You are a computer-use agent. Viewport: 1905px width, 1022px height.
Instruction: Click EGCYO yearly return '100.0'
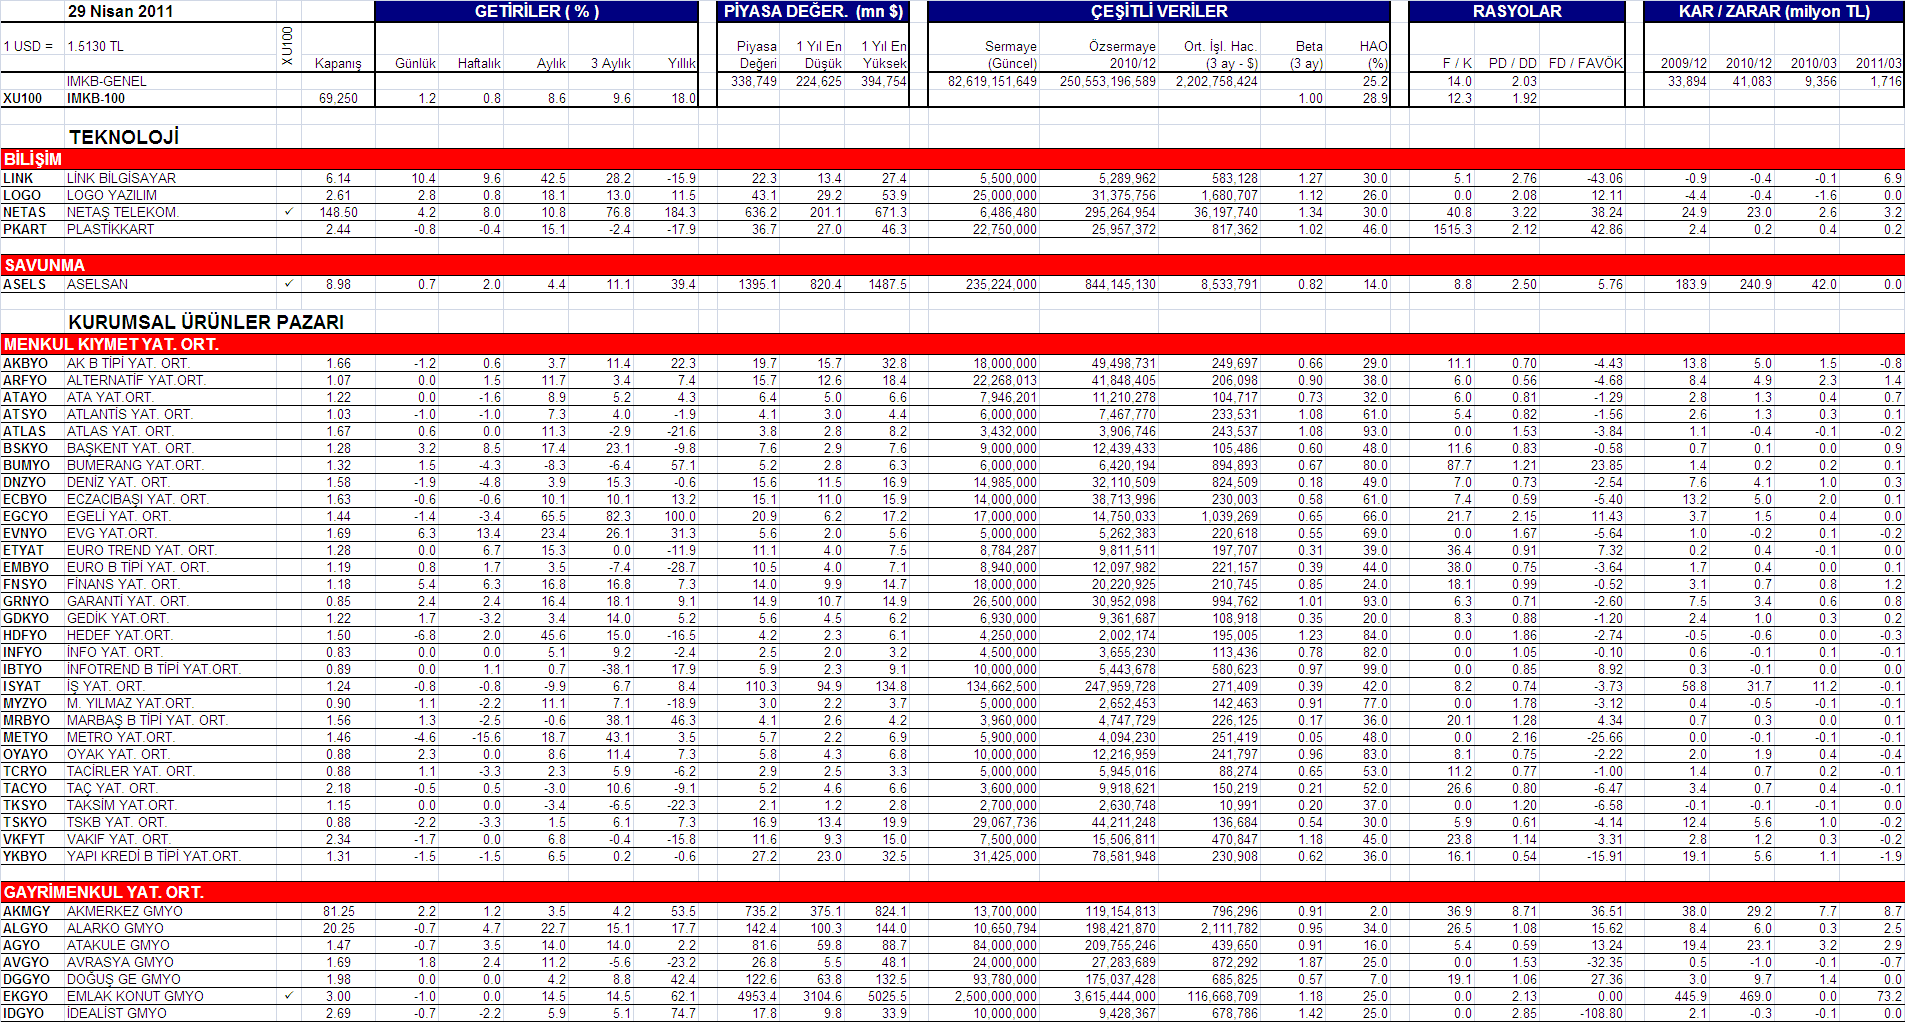pyautogui.click(x=681, y=516)
